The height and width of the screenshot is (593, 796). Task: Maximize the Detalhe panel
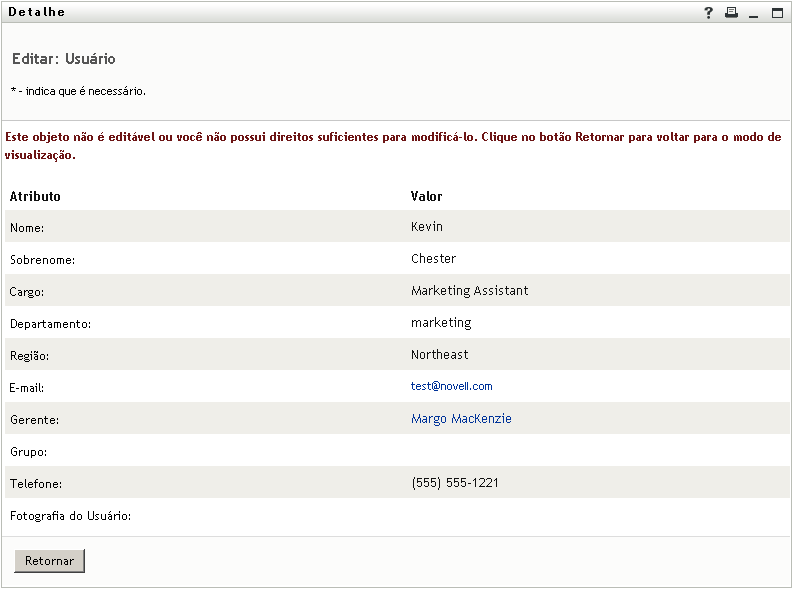coord(777,13)
